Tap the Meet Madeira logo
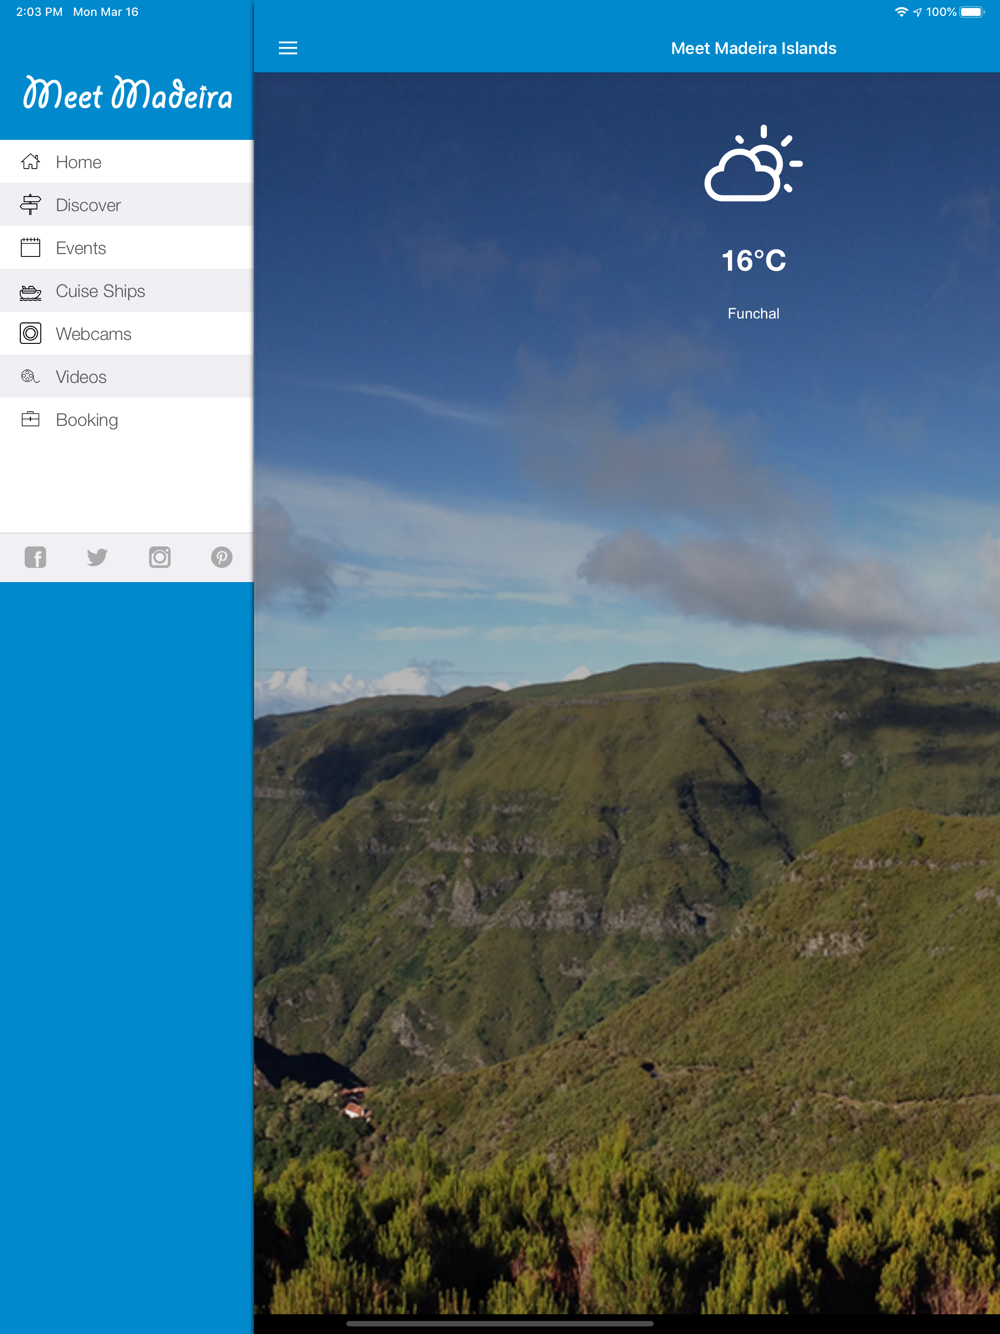This screenshot has width=1000, height=1334. point(128,94)
